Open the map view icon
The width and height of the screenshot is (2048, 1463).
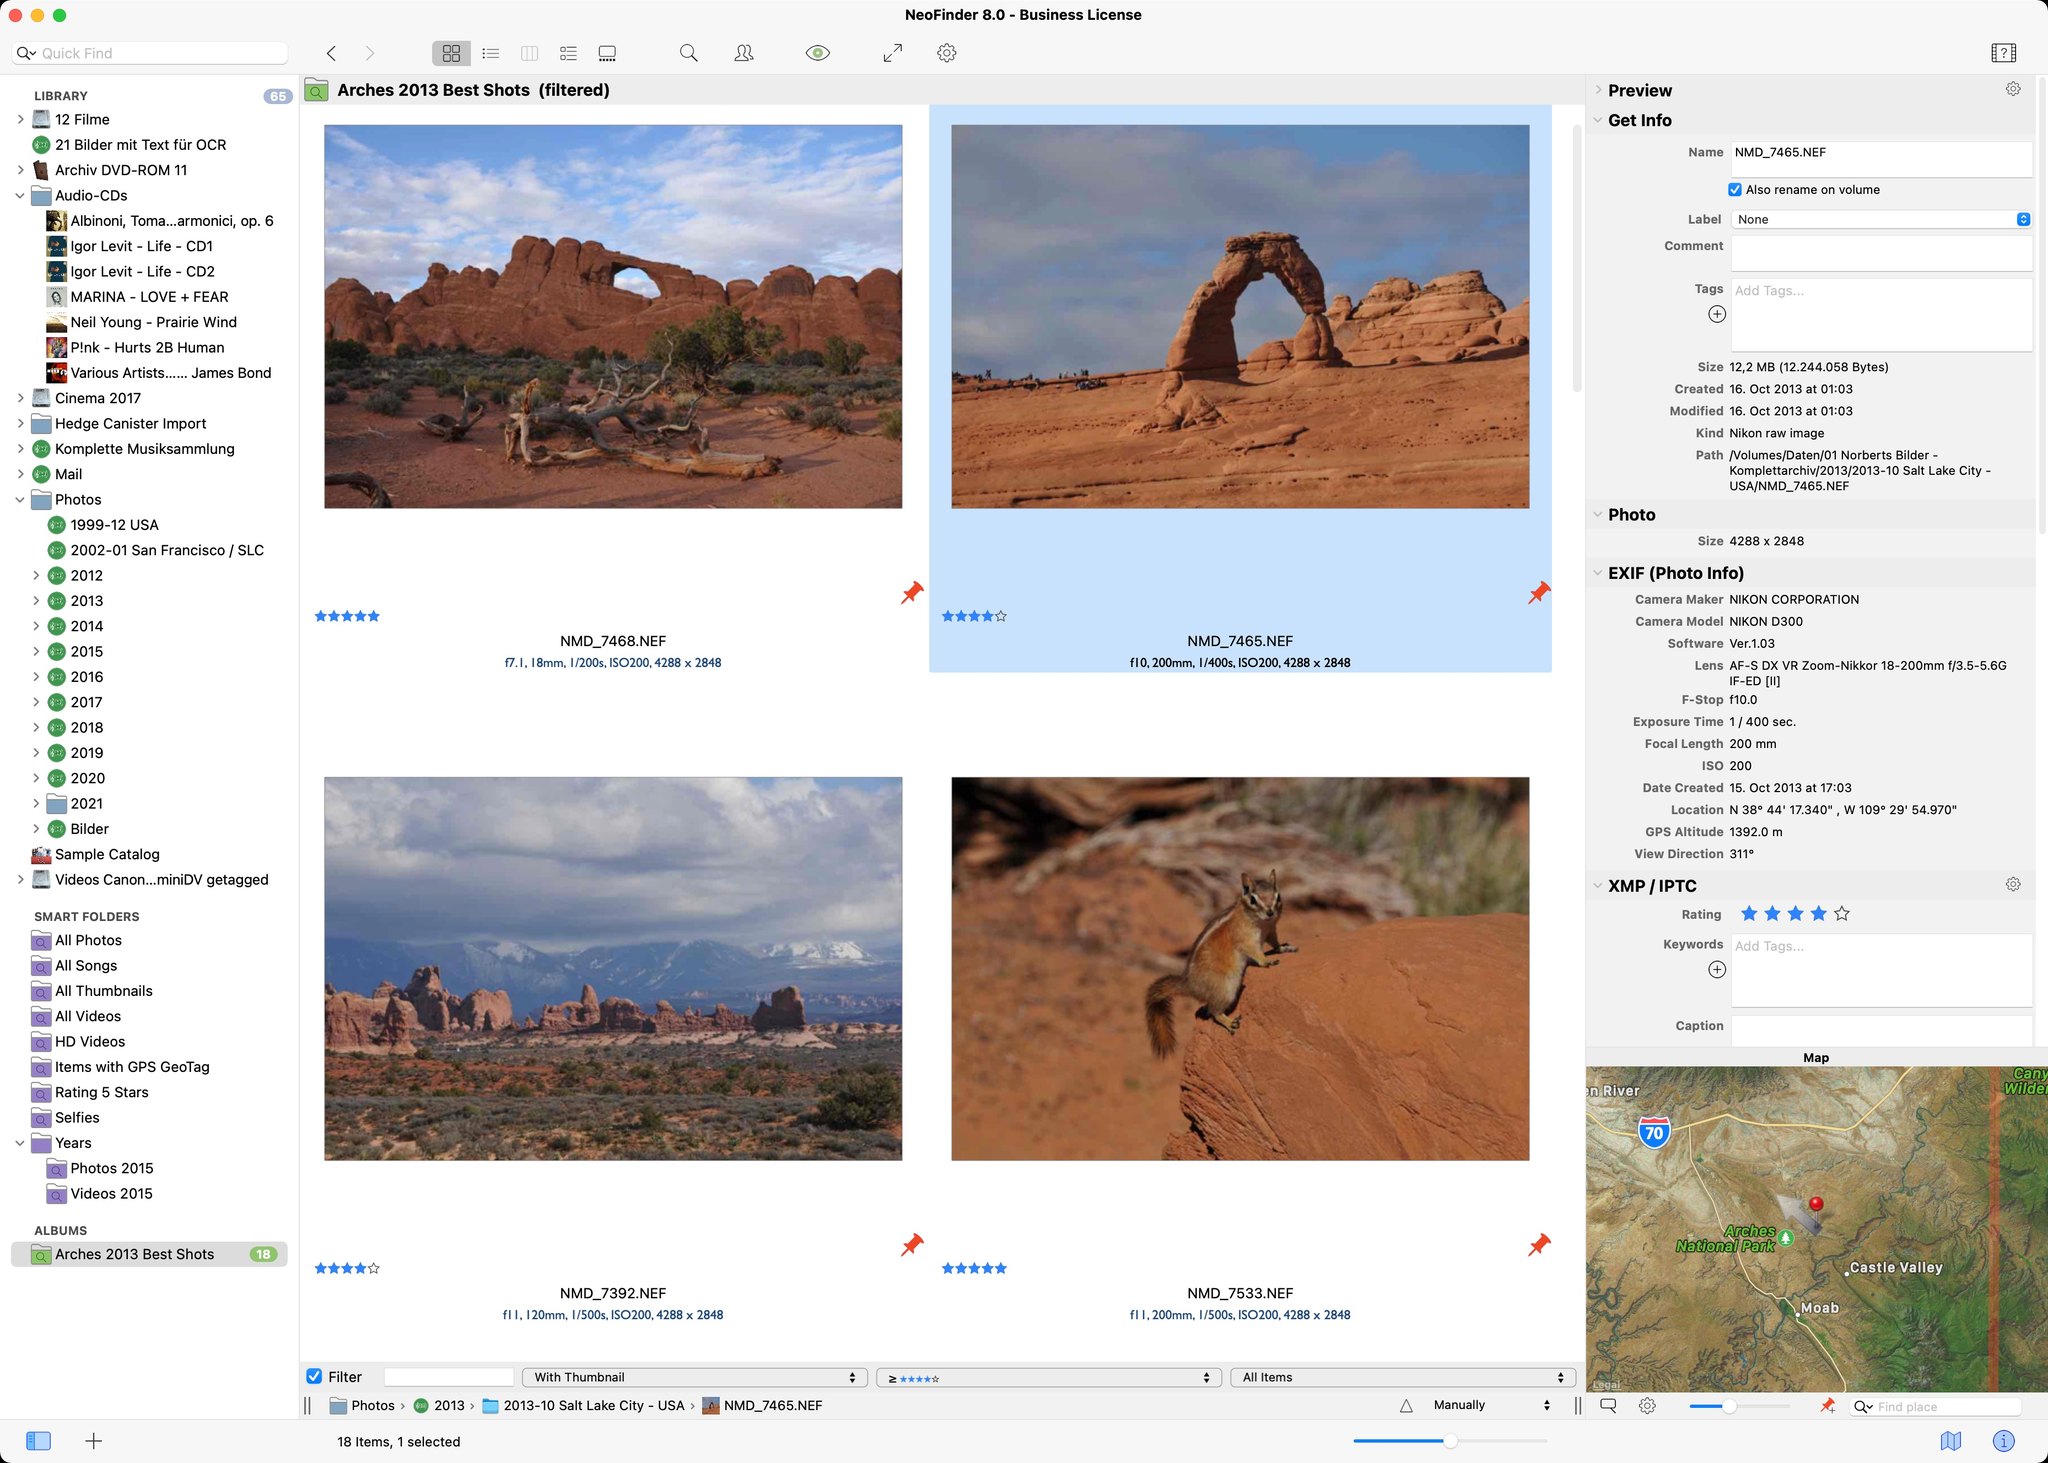(x=1950, y=1441)
